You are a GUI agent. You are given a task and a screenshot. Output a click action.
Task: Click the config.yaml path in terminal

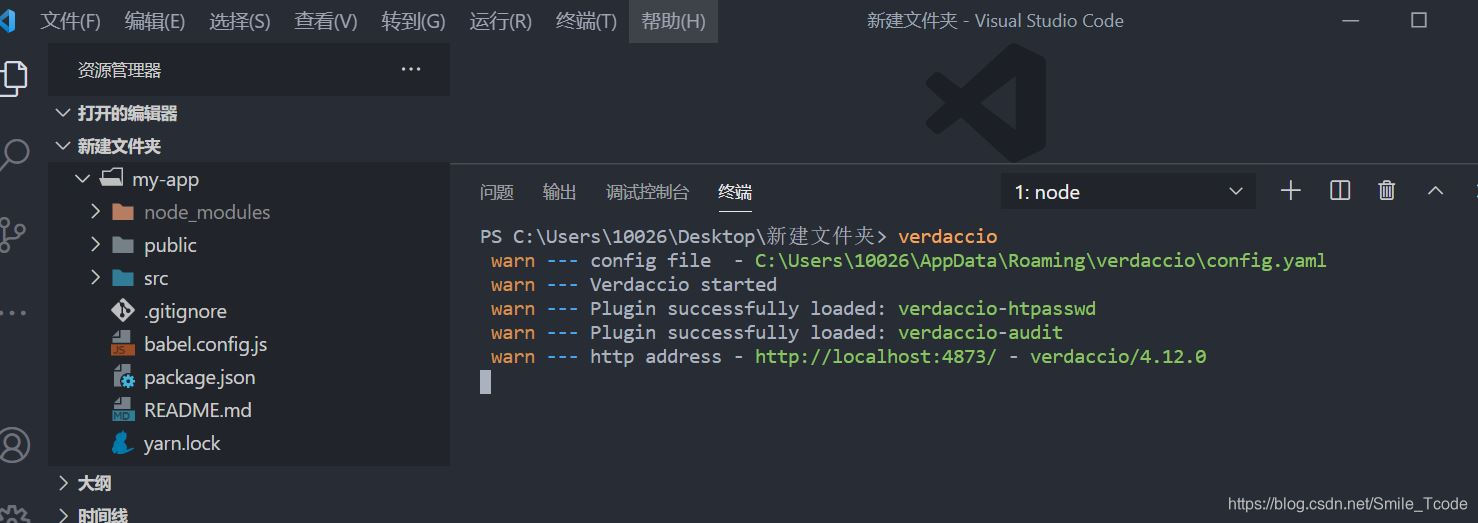(x=1041, y=260)
